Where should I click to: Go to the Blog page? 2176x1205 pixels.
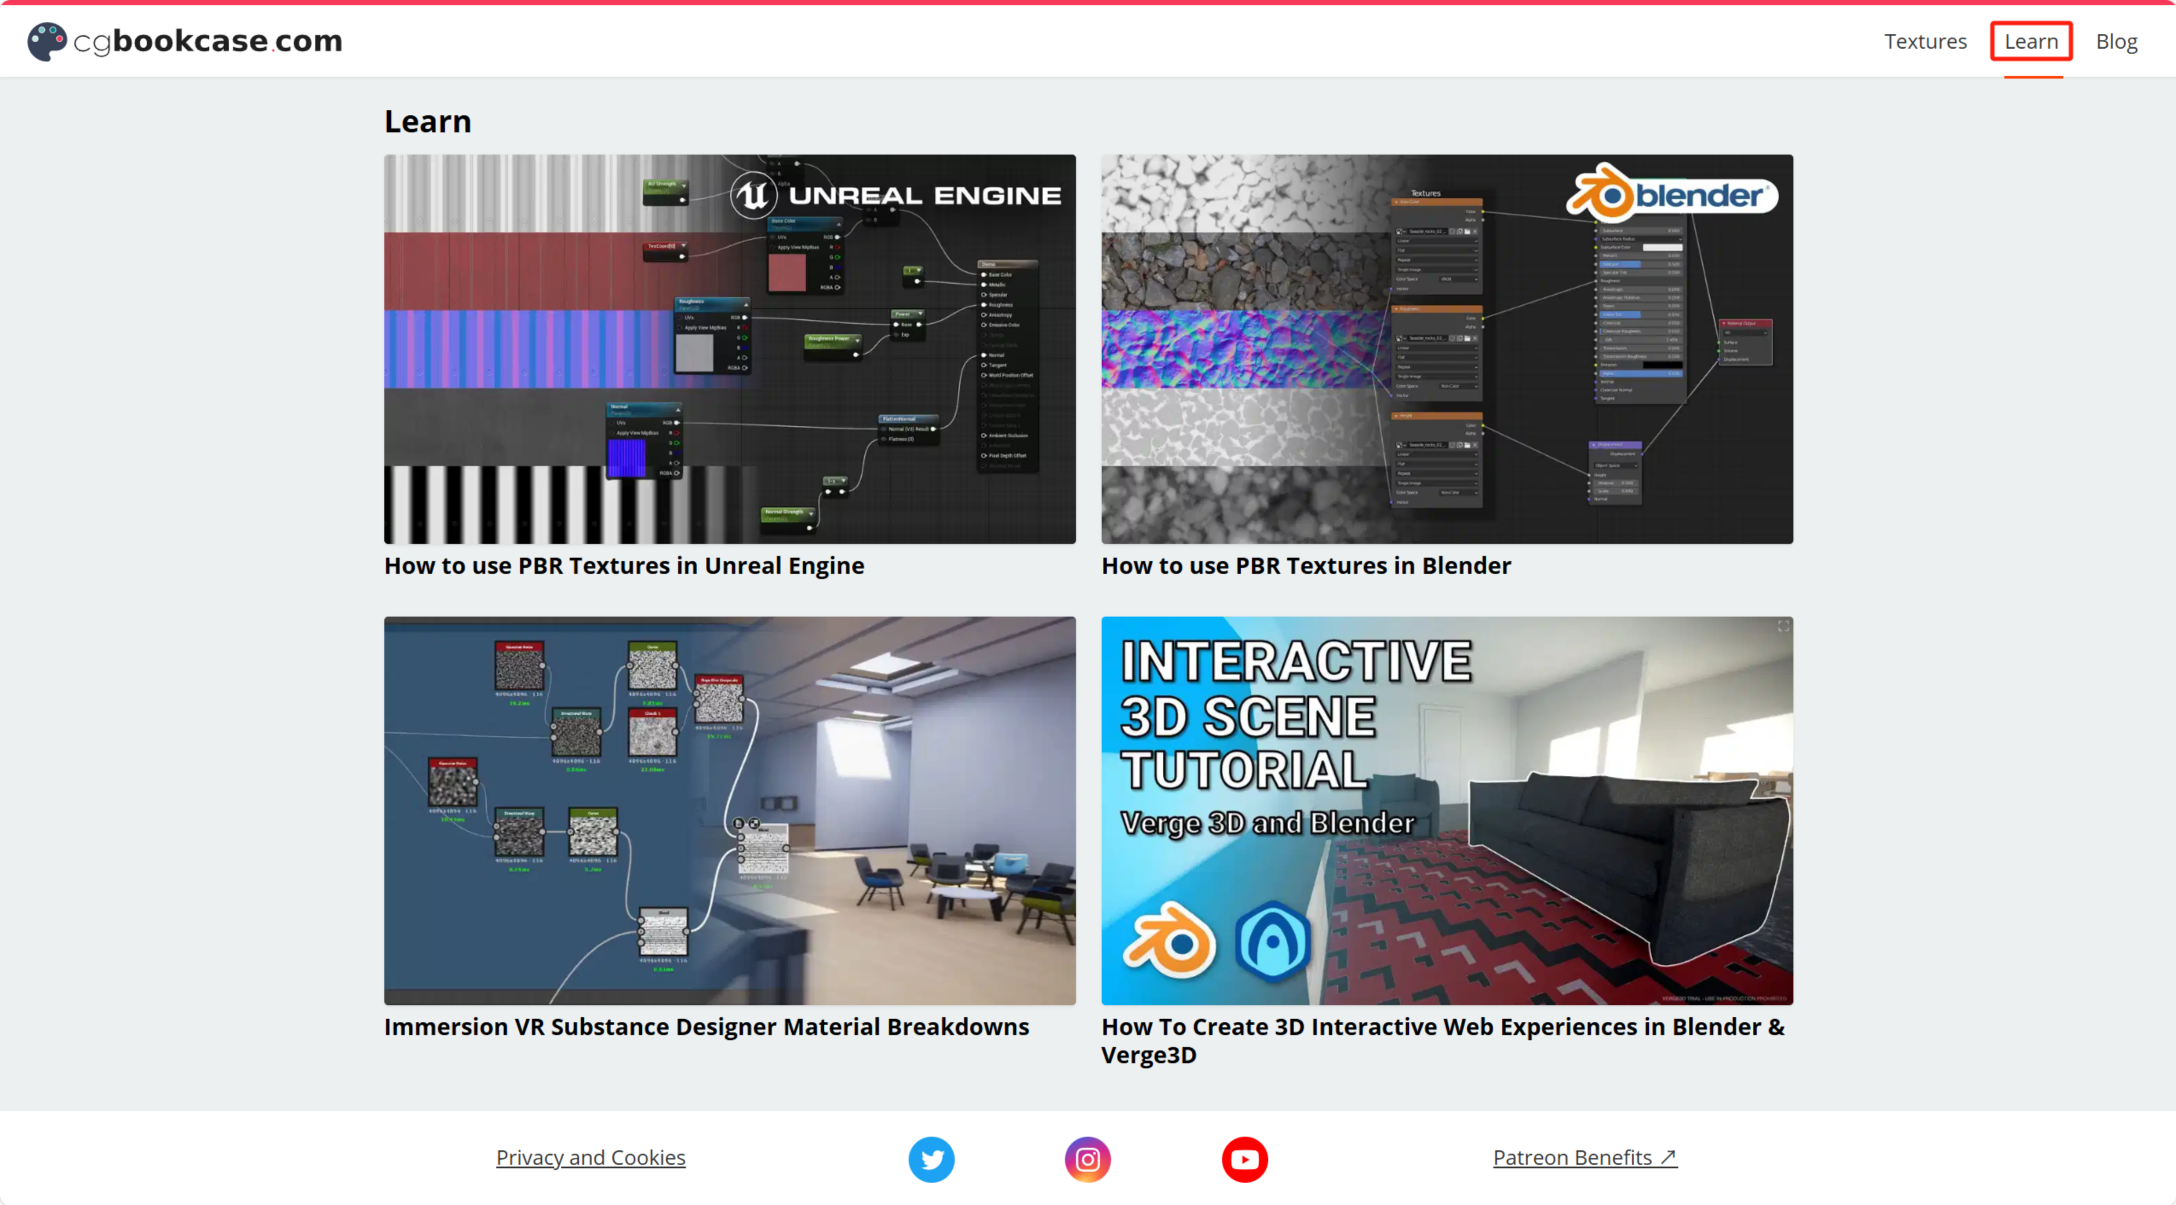coord(2116,41)
